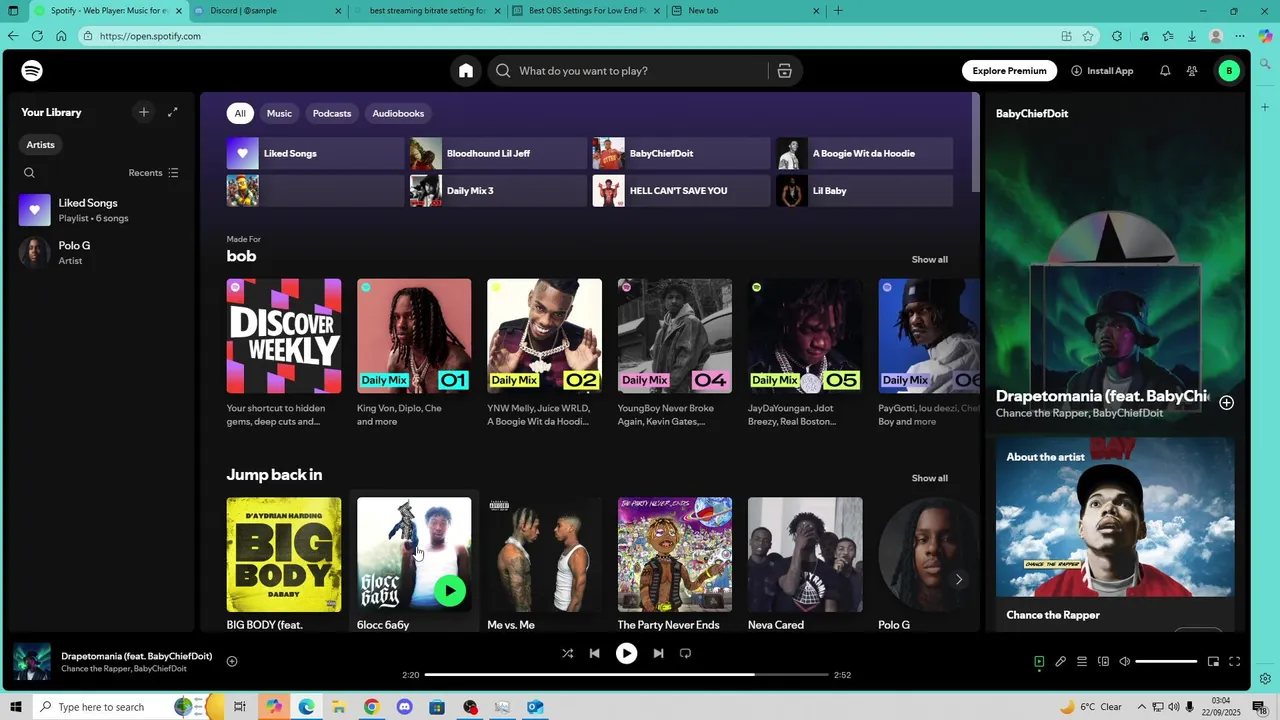Open the playback queue
The image size is (1280, 720).
[x=1082, y=661]
